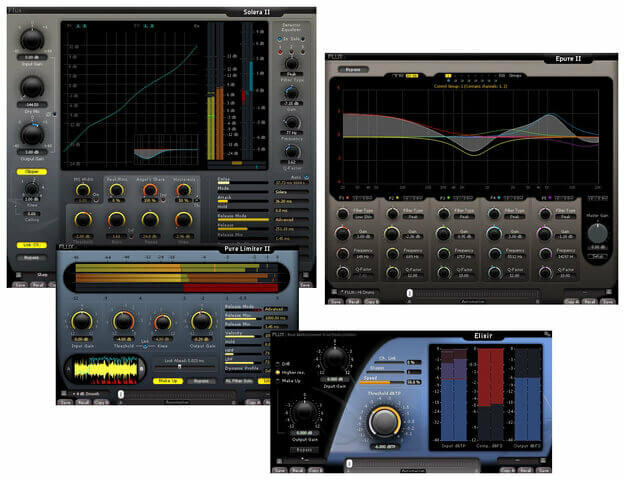Click the Speed slider in Elixir
This screenshot has height=480, width=625.
pyautogui.click(x=382, y=382)
